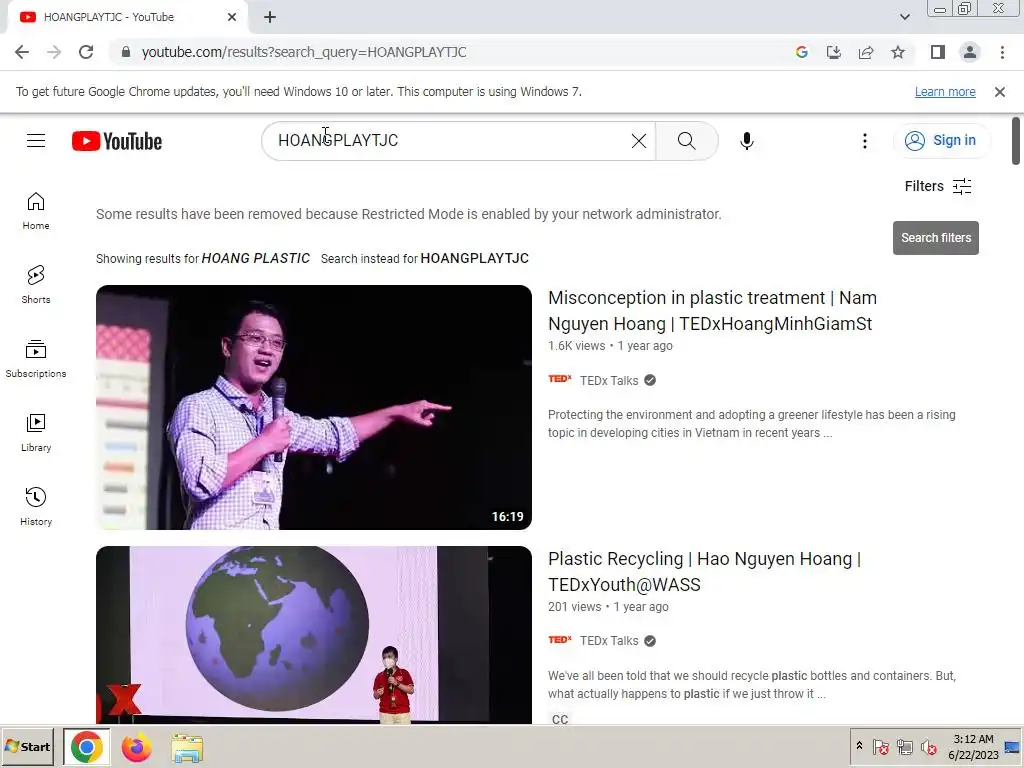Open a new tab with plus button
The image size is (1024, 768).
[270, 17]
